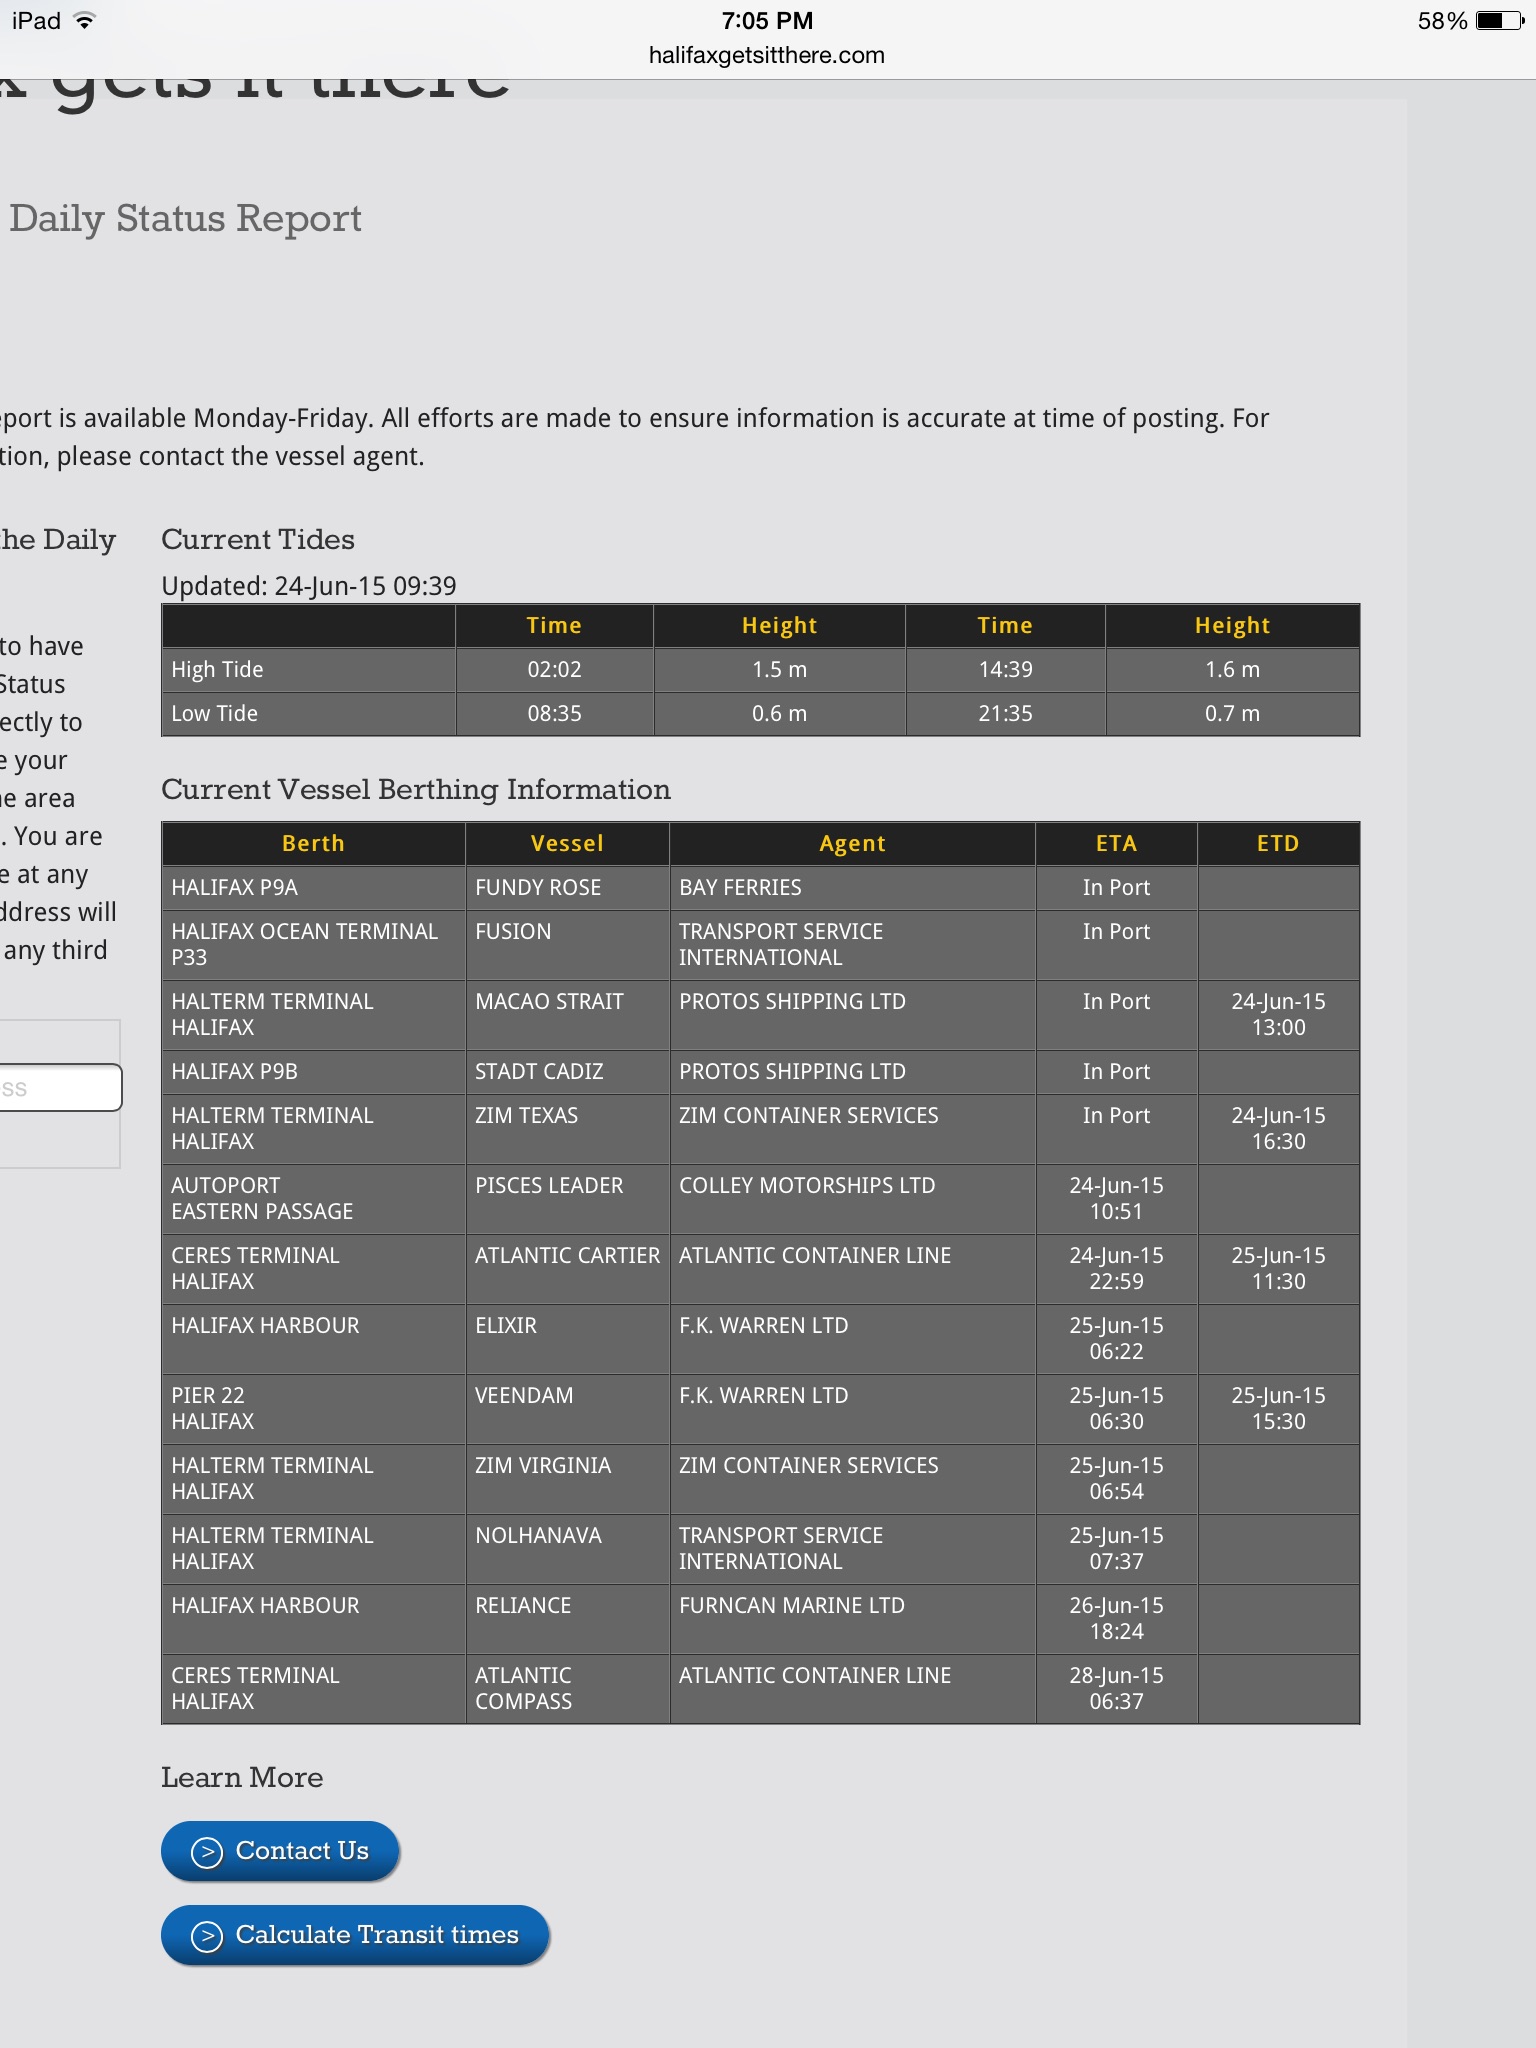
Task: Select the FUNDY ROSE vessel row
Action: [538, 888]
